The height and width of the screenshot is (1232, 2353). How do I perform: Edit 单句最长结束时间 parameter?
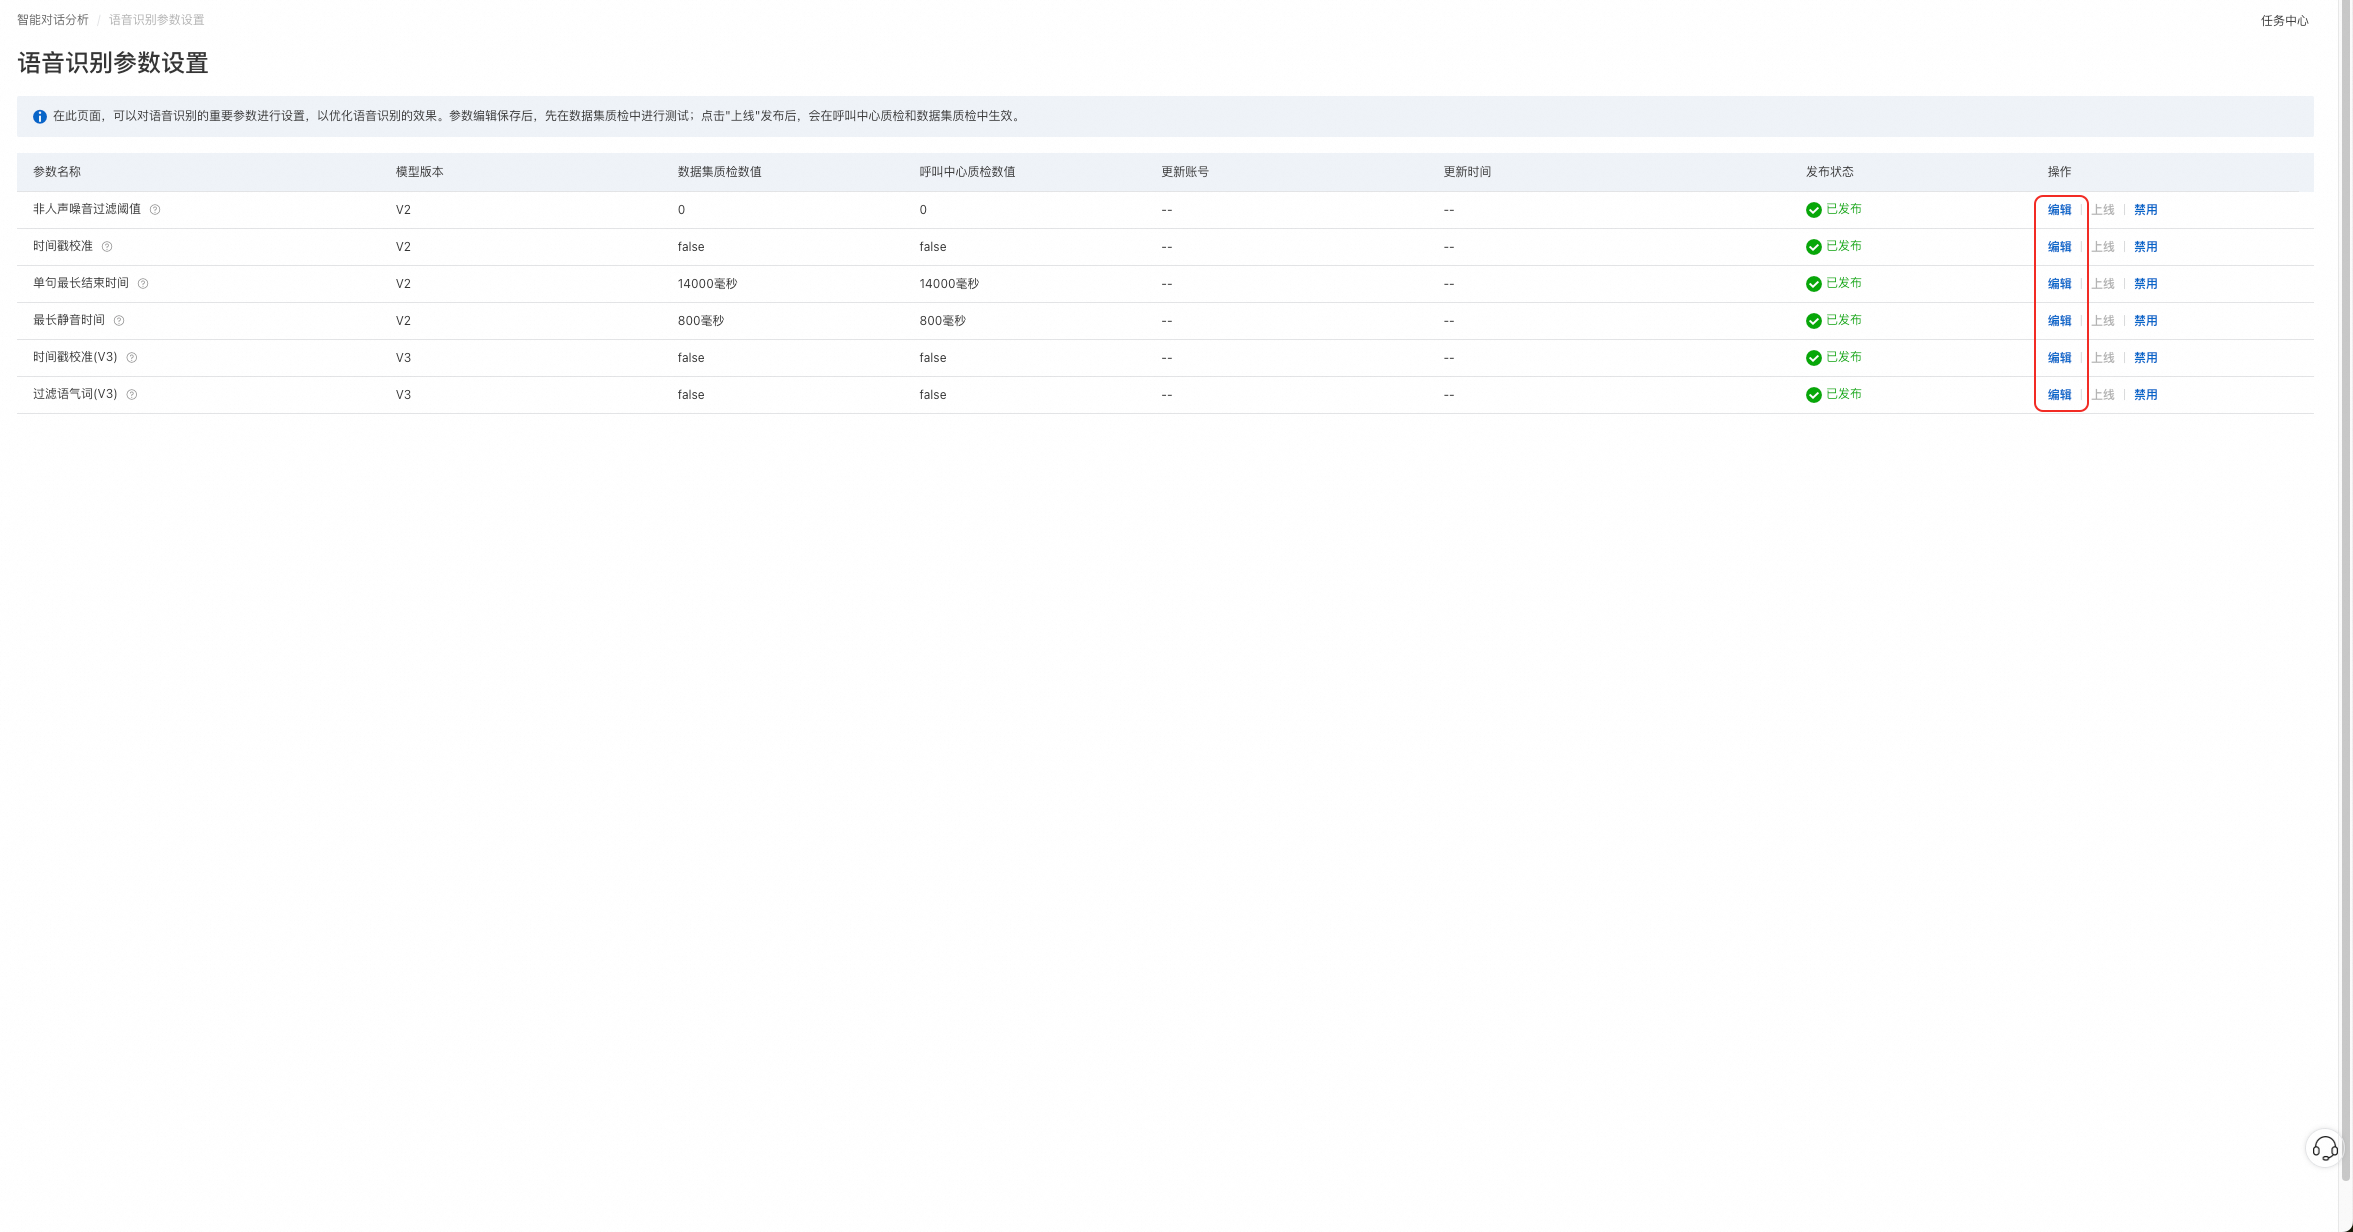coord(2059,284)
